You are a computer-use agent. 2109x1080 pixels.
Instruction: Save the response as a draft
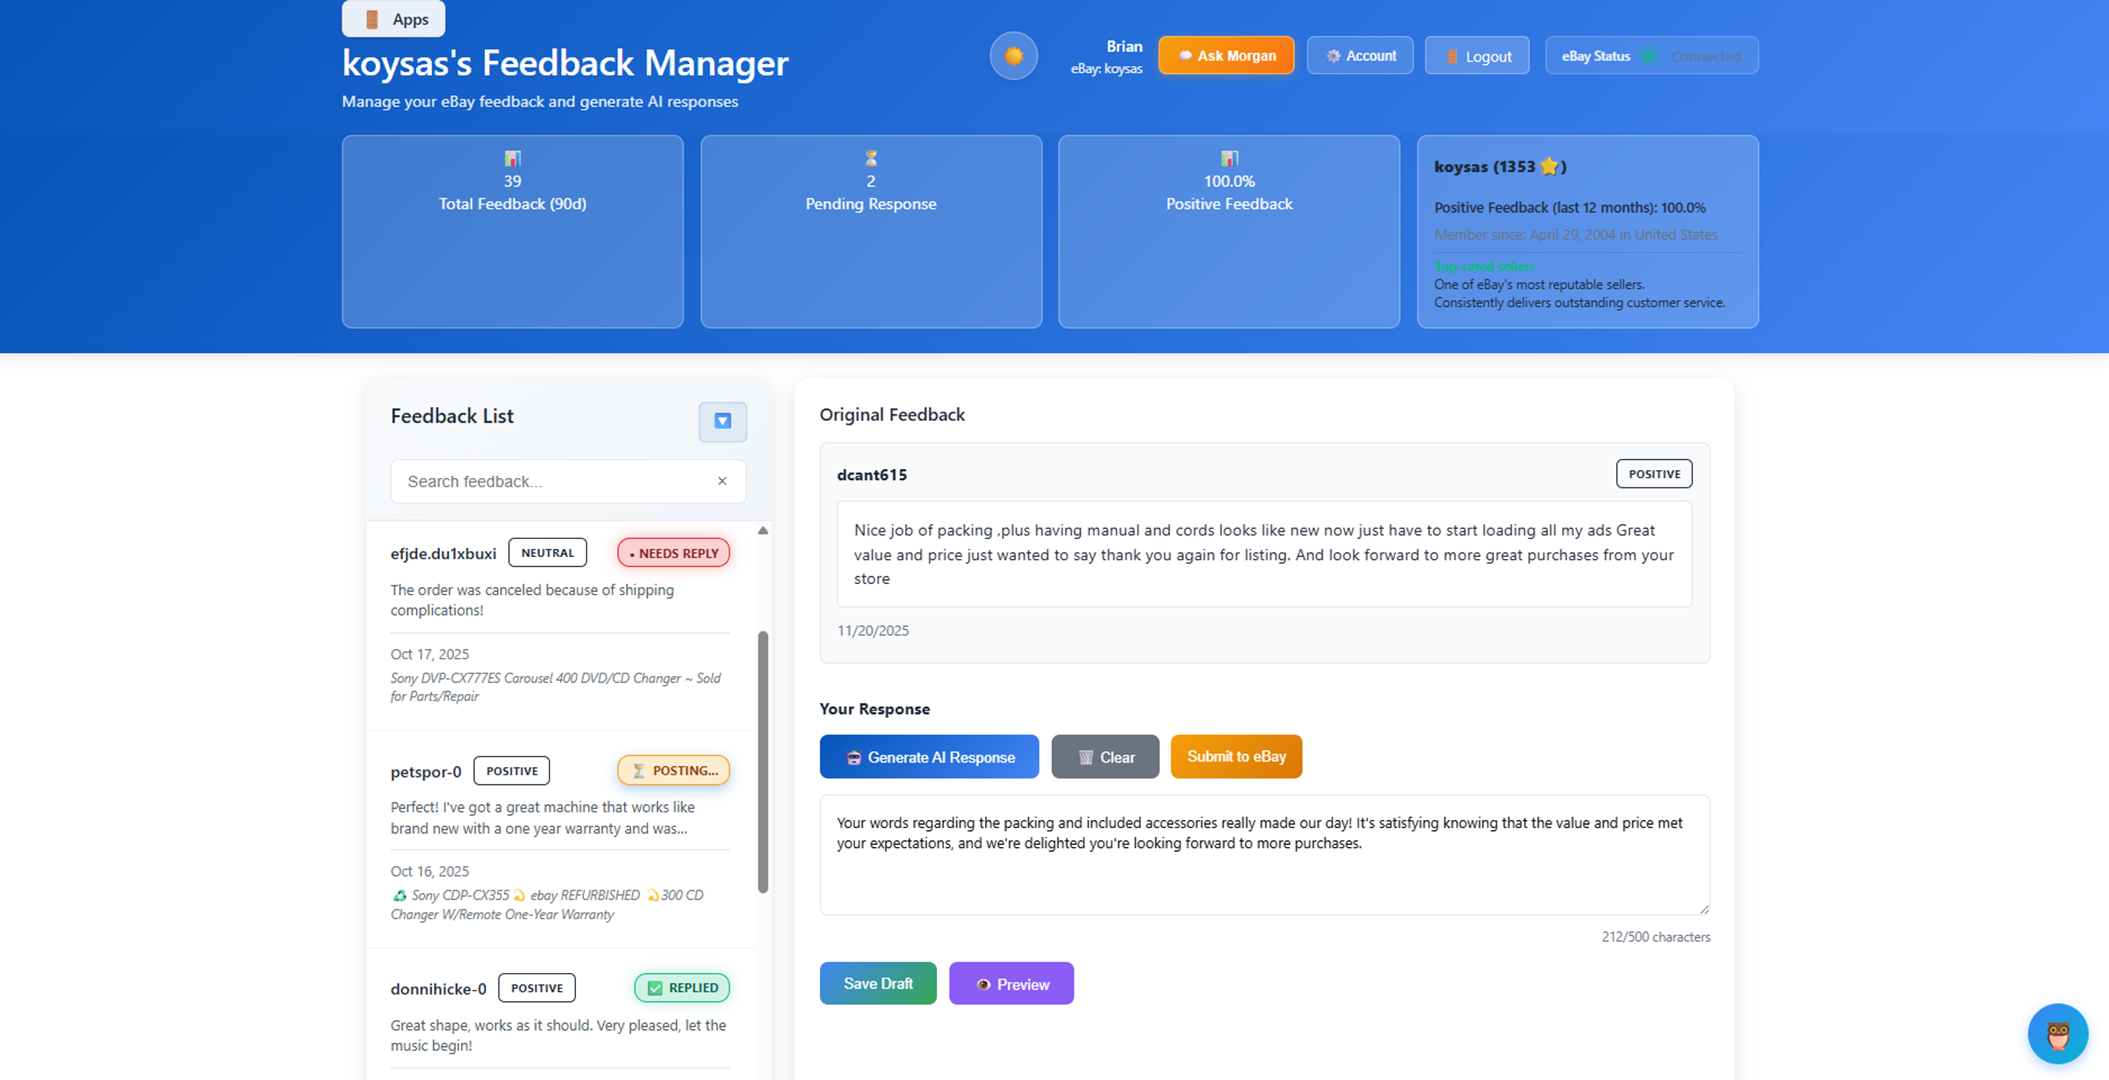877,983
